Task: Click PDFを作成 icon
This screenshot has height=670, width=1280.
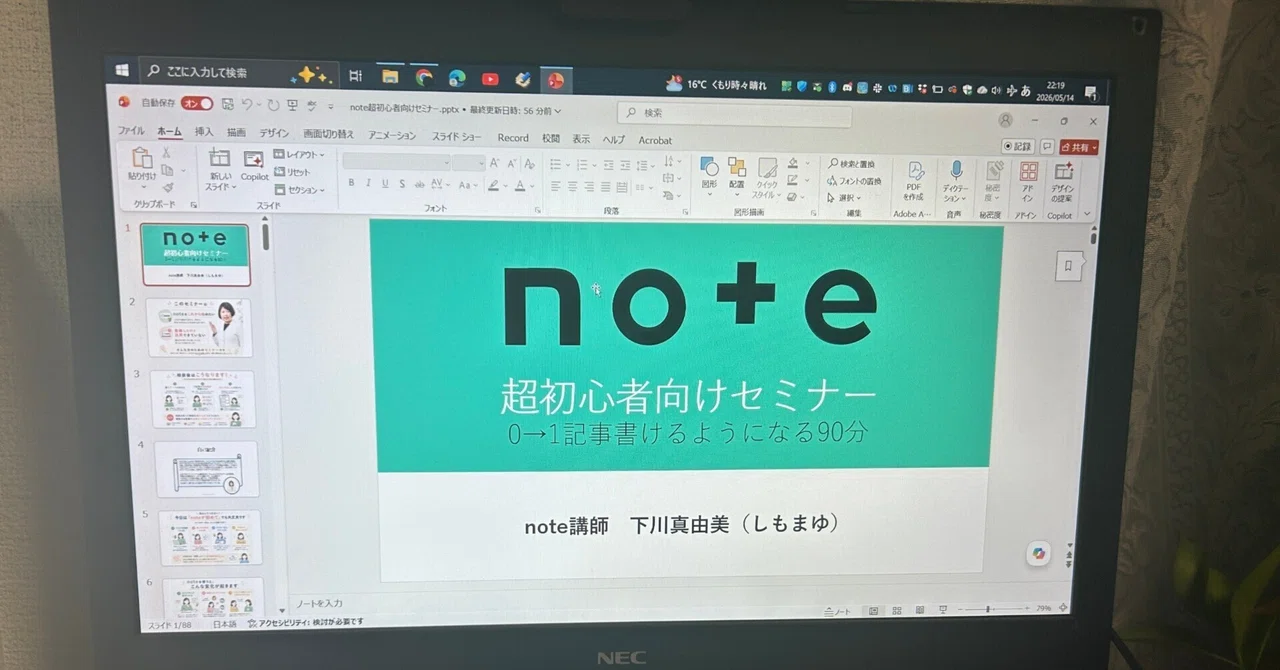Action: 914,180
